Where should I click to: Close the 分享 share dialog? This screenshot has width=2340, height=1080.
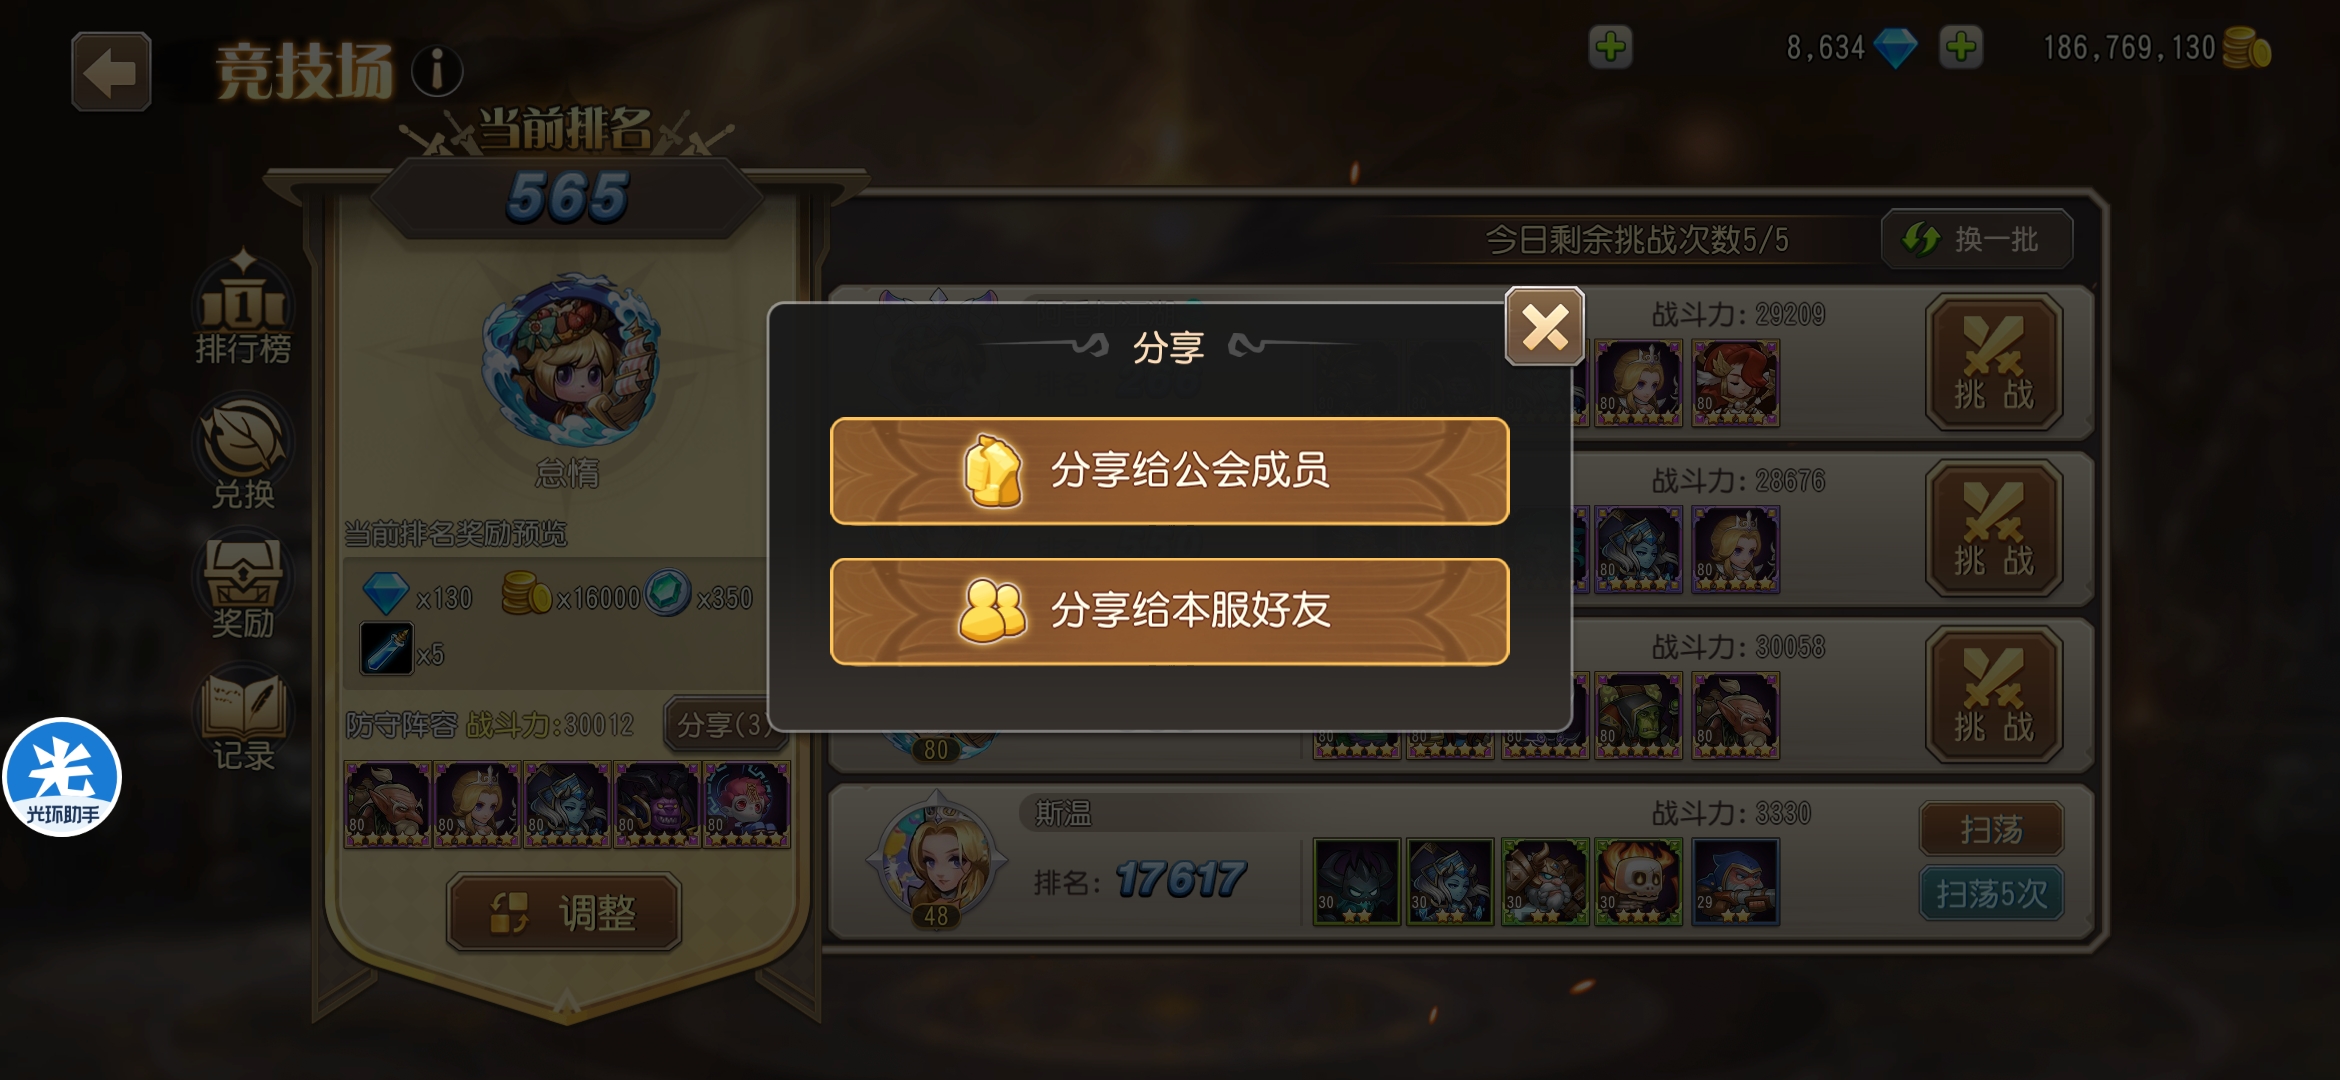pyautogui.click(x=1544, y=326)
